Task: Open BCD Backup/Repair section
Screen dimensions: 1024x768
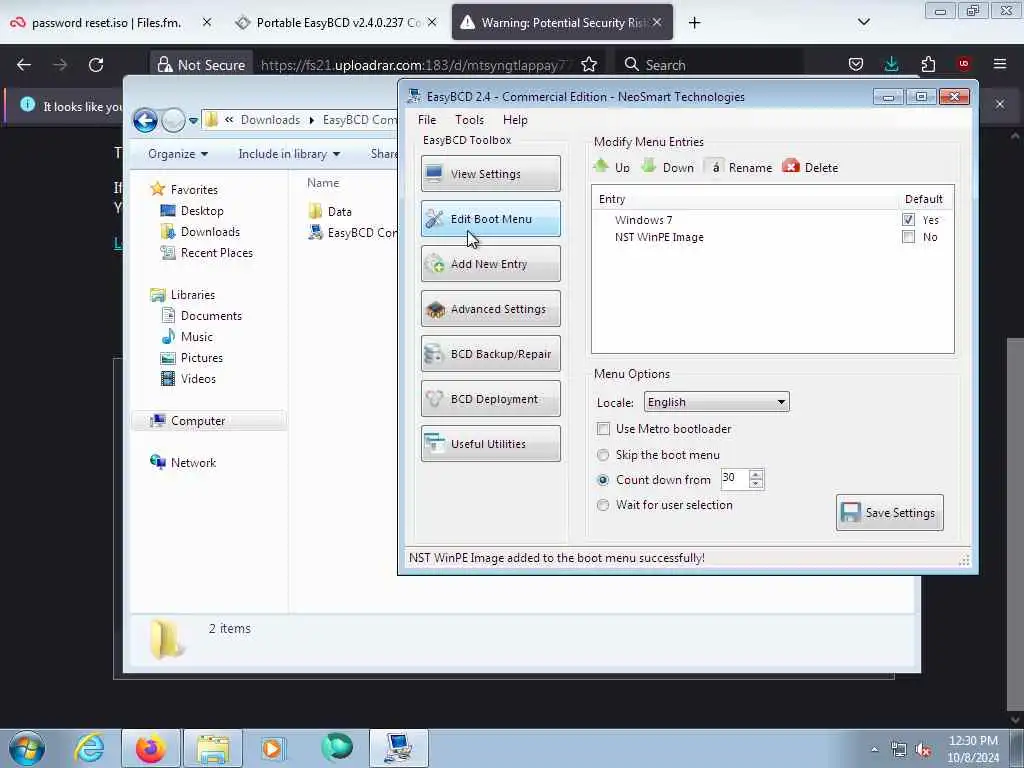Action: pos(490,354)
